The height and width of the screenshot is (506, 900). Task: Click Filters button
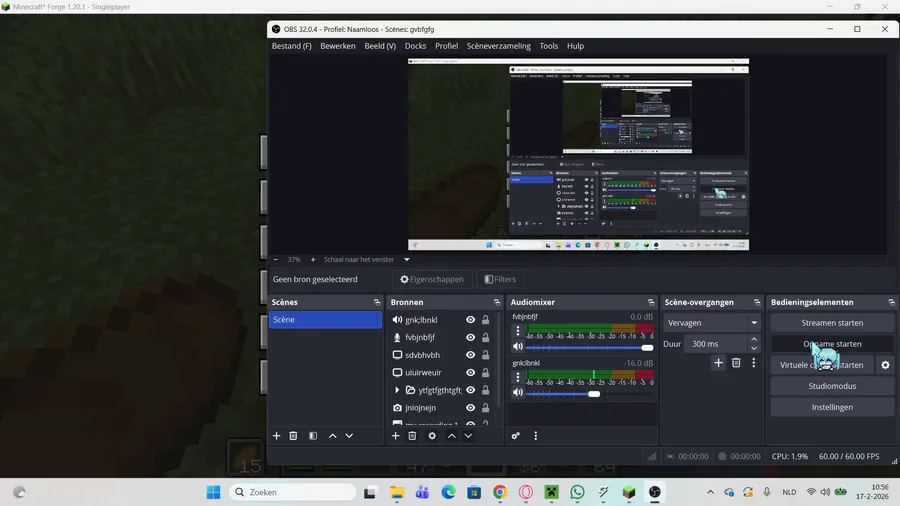pyautogui.click(x=500, y=279)
